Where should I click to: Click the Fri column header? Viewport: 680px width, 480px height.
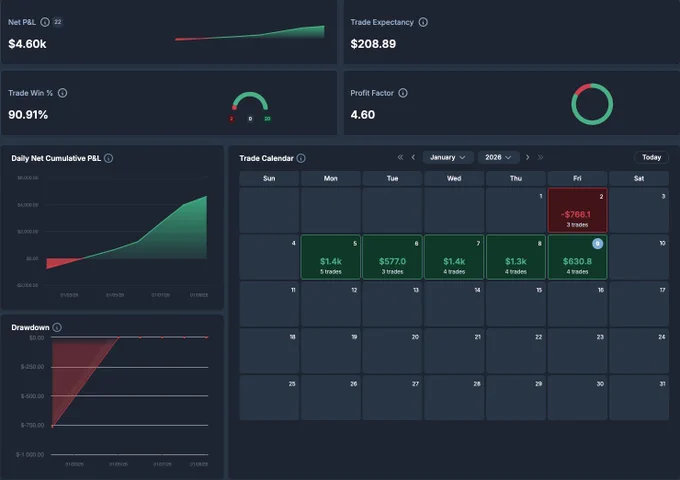(x=577, y=178)
